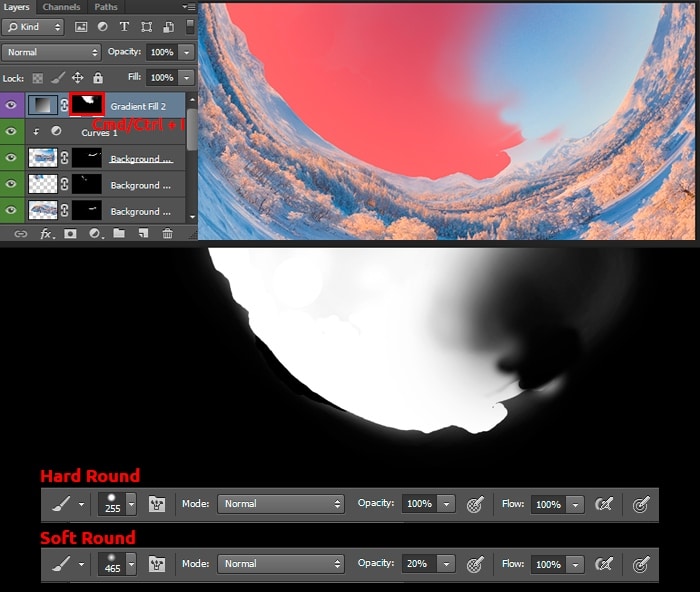The height and width of the screenshot is (592, 700).
Task: Lock transparent pixels in Layers panel
Action: [x=38, y=79]
